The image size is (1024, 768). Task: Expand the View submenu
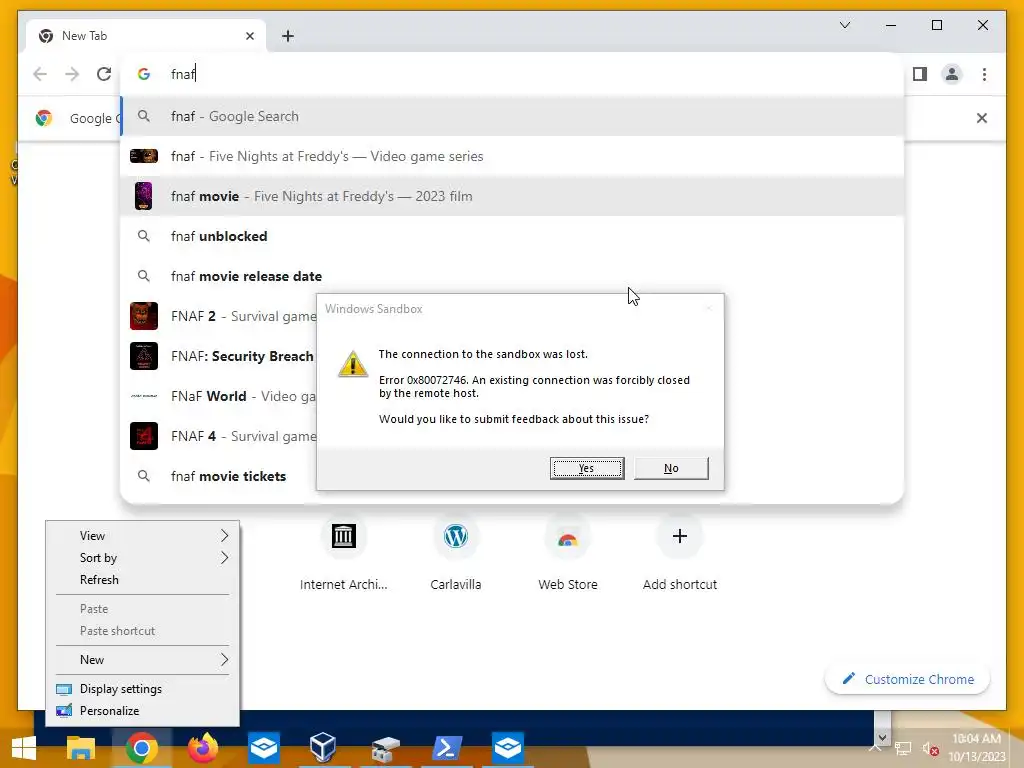tap(142, 536)
